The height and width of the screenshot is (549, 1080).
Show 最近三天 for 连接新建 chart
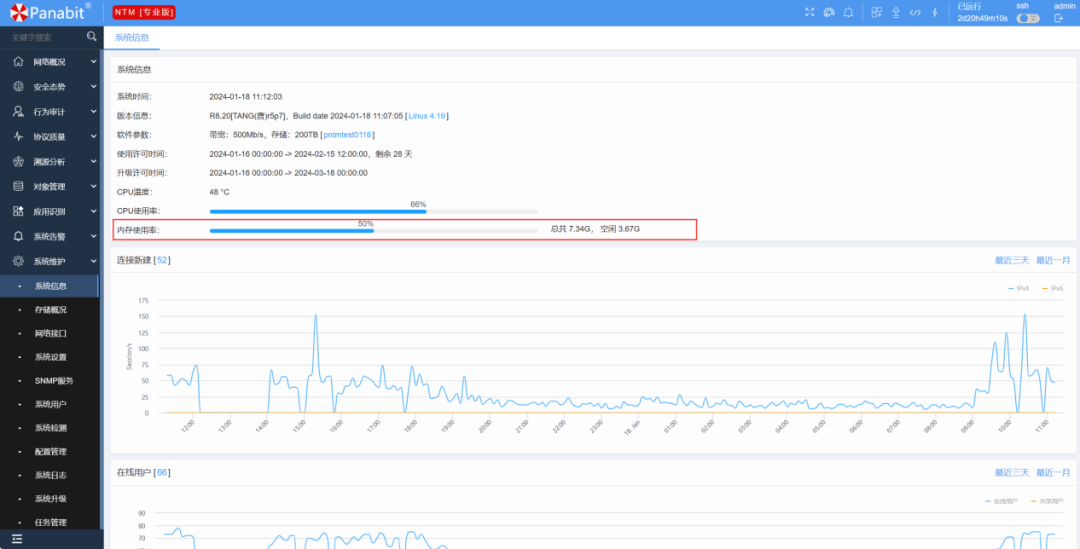pyautogui.click(x=1012, y=260)
